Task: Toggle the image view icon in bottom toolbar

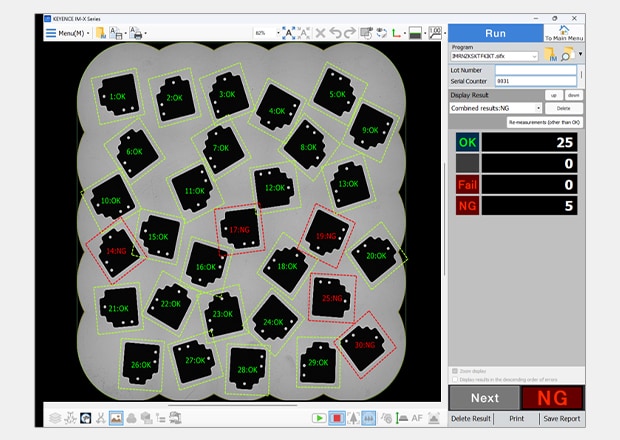Action: pyautogui.click(x=116, y=418)
